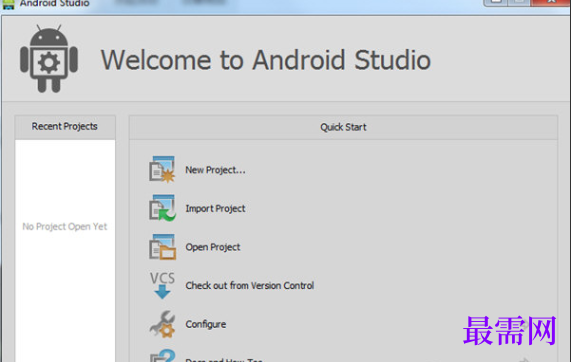Close the Android Studio window

pyautogui.click(x=550, y=3)
